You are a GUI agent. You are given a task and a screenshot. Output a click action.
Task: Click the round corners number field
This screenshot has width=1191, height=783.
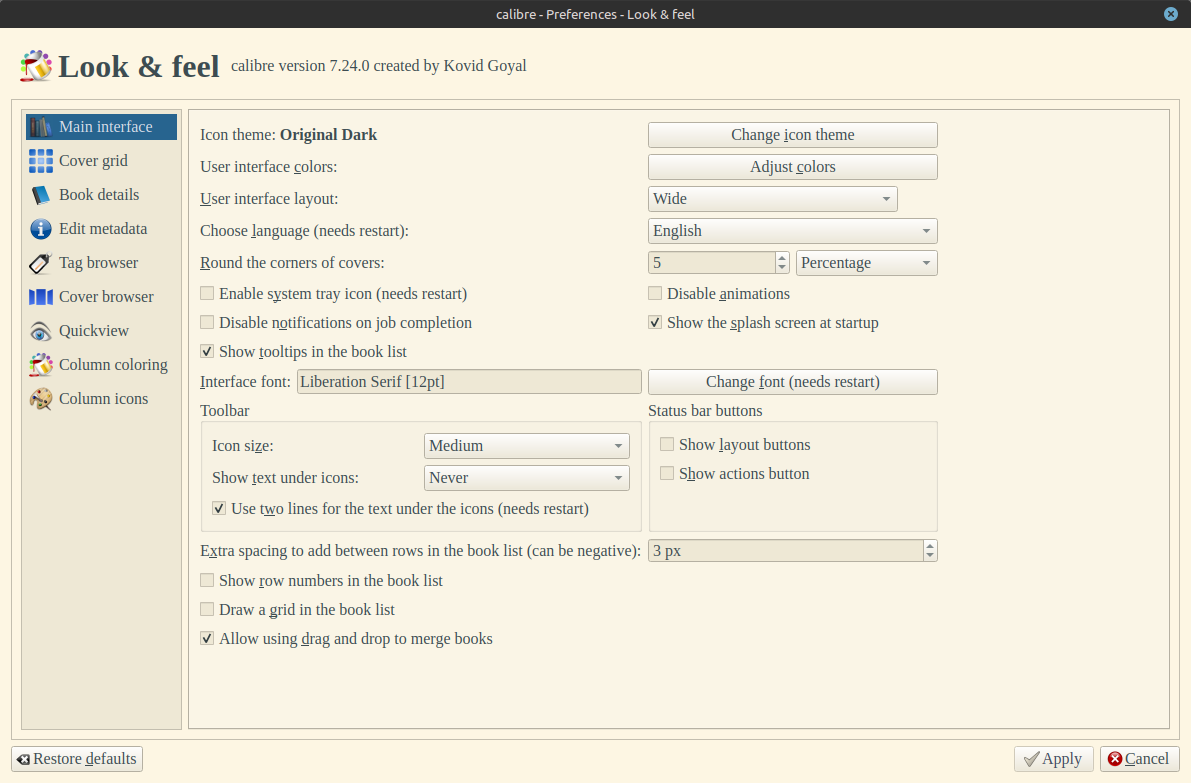[712, 263]
